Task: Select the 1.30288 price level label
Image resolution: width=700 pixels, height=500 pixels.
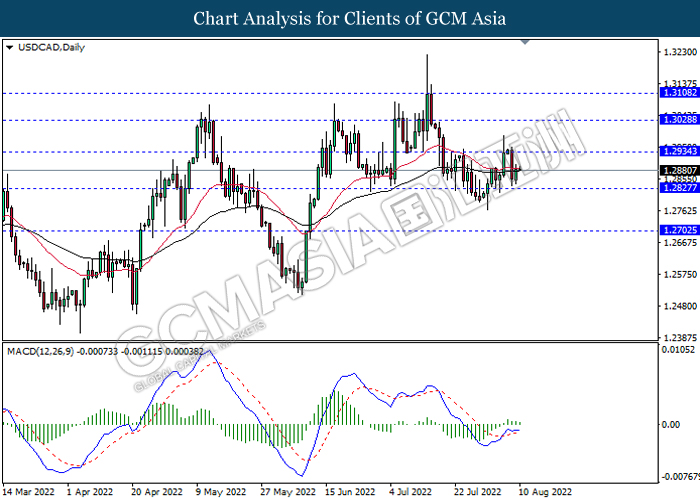Action: point(680,120)
